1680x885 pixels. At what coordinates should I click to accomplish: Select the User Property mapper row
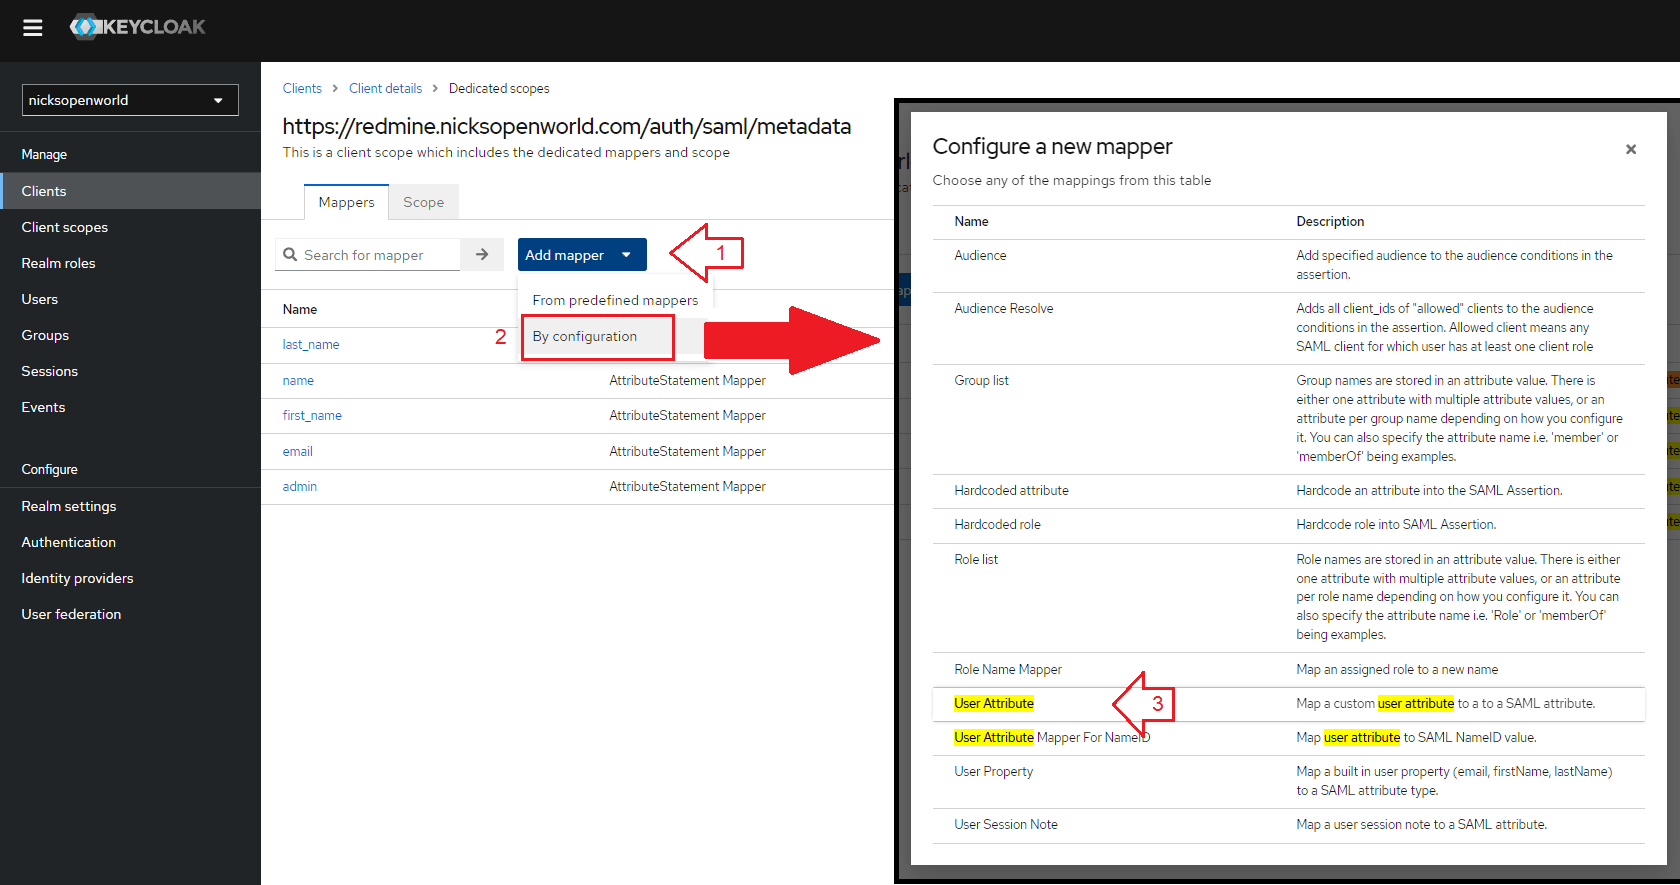coord(1289,781)
